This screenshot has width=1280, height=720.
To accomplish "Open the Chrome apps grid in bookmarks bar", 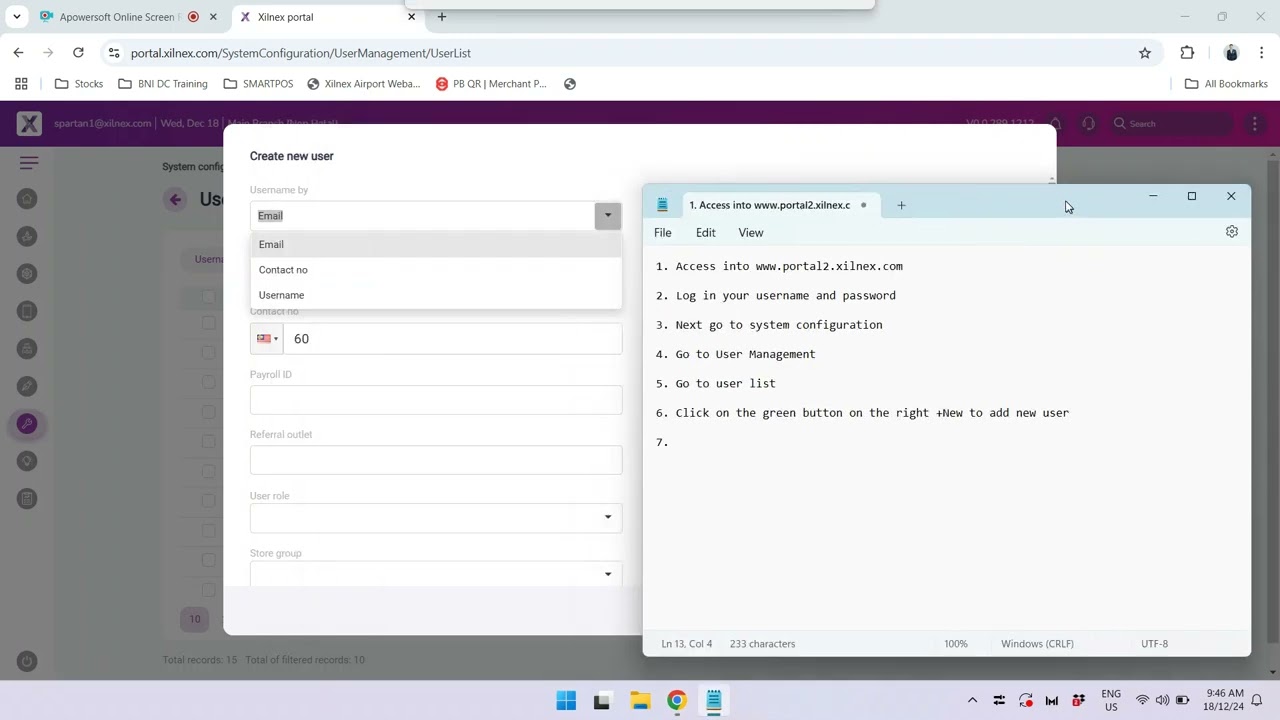I will coord(21,84).
